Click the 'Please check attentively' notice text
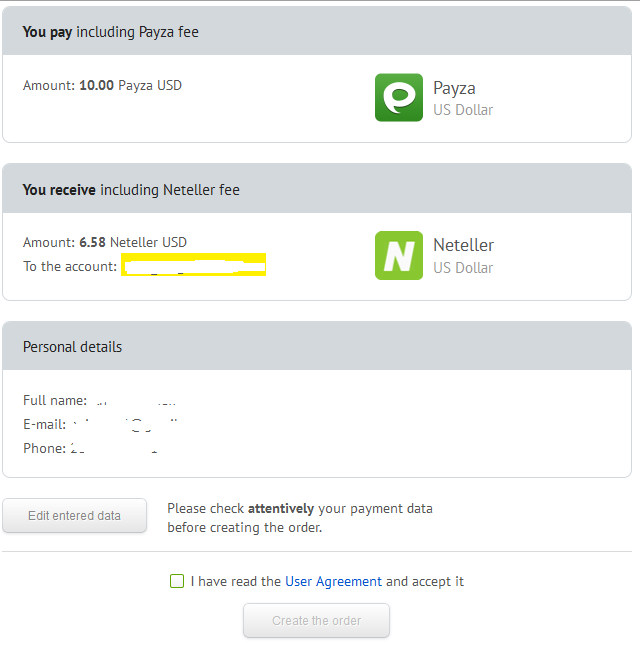The image size is (640, 646). [300, 518]
